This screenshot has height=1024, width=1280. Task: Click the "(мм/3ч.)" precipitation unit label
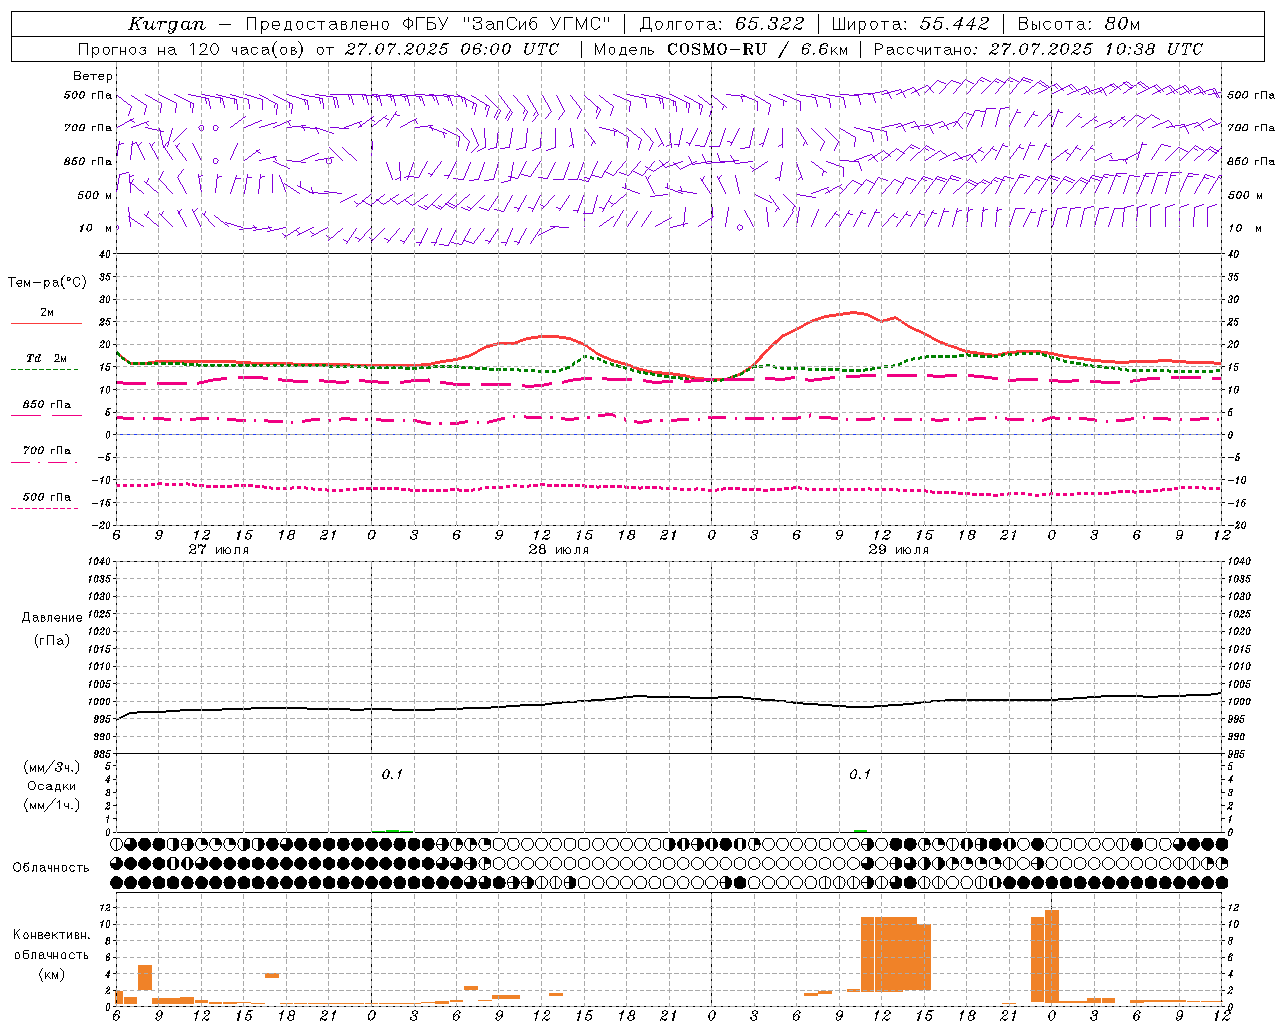pos(52,767)
